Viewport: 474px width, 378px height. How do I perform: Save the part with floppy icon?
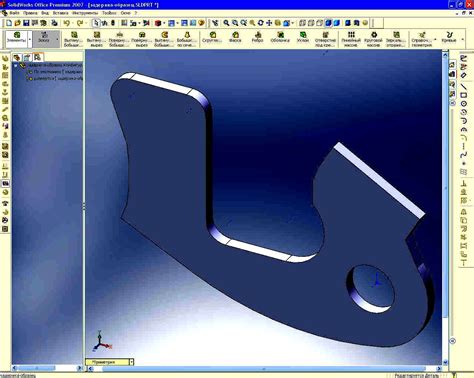[26, 23]
